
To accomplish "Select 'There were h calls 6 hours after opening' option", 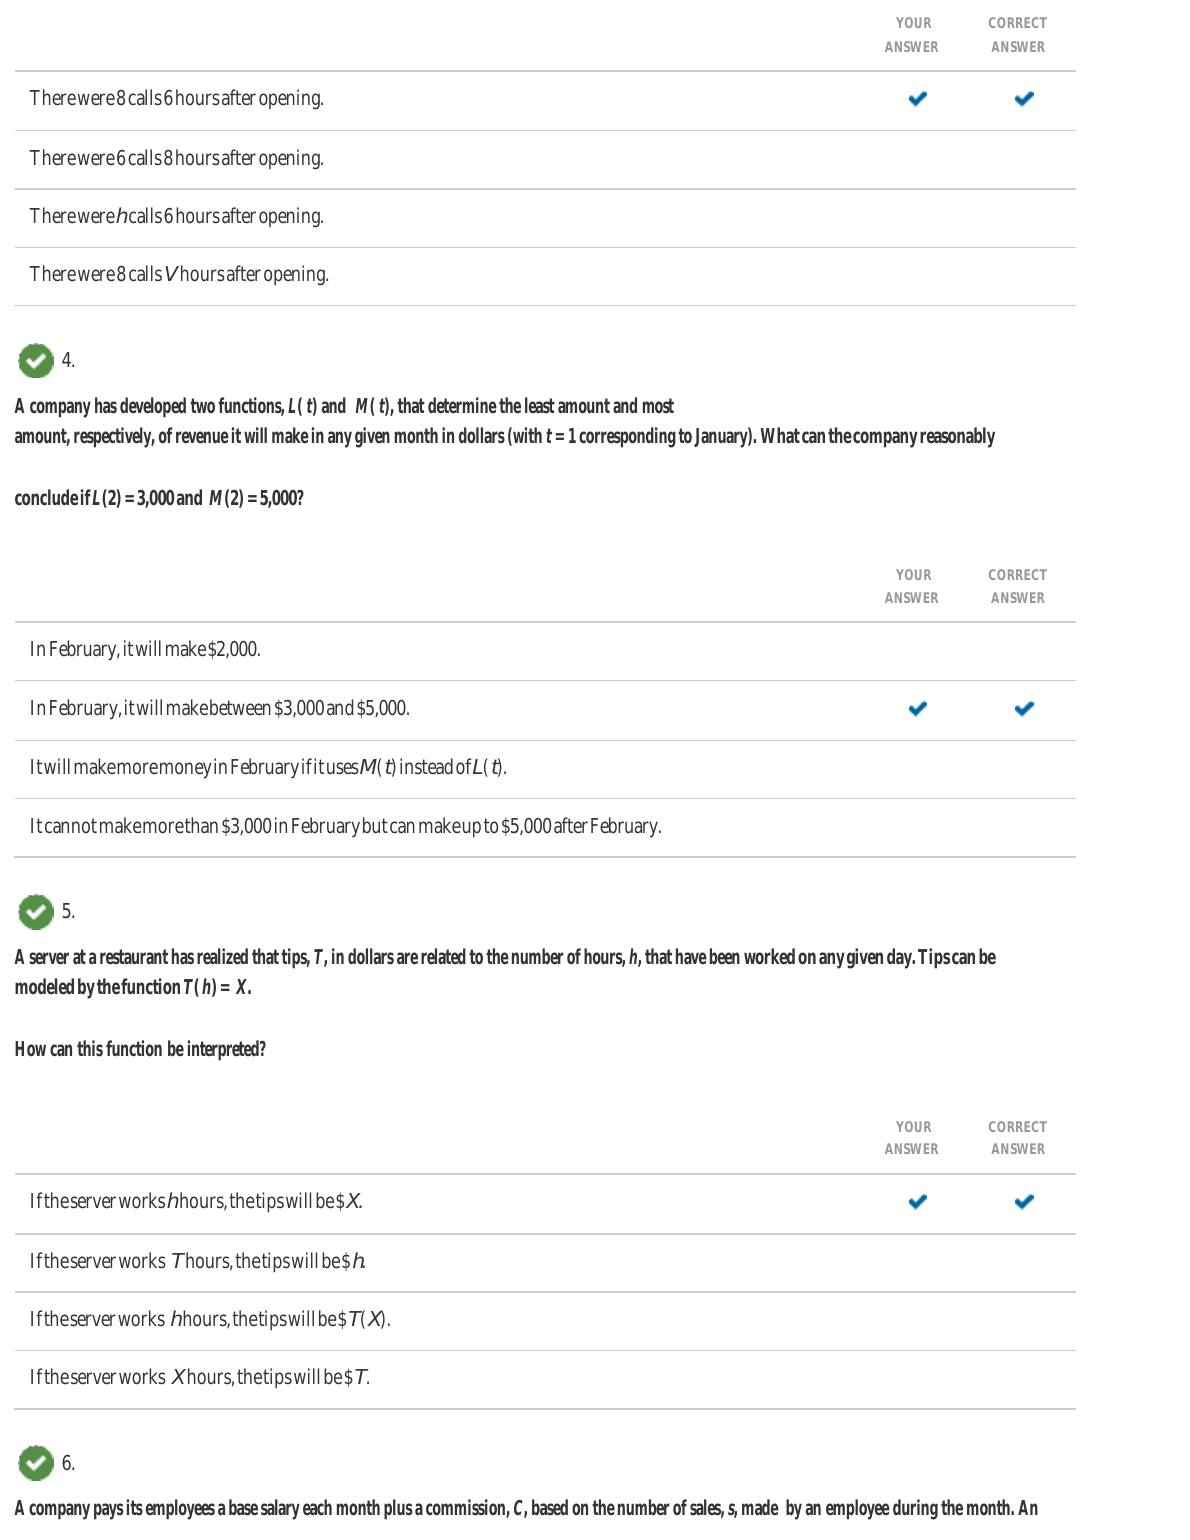I will (177, 216).
